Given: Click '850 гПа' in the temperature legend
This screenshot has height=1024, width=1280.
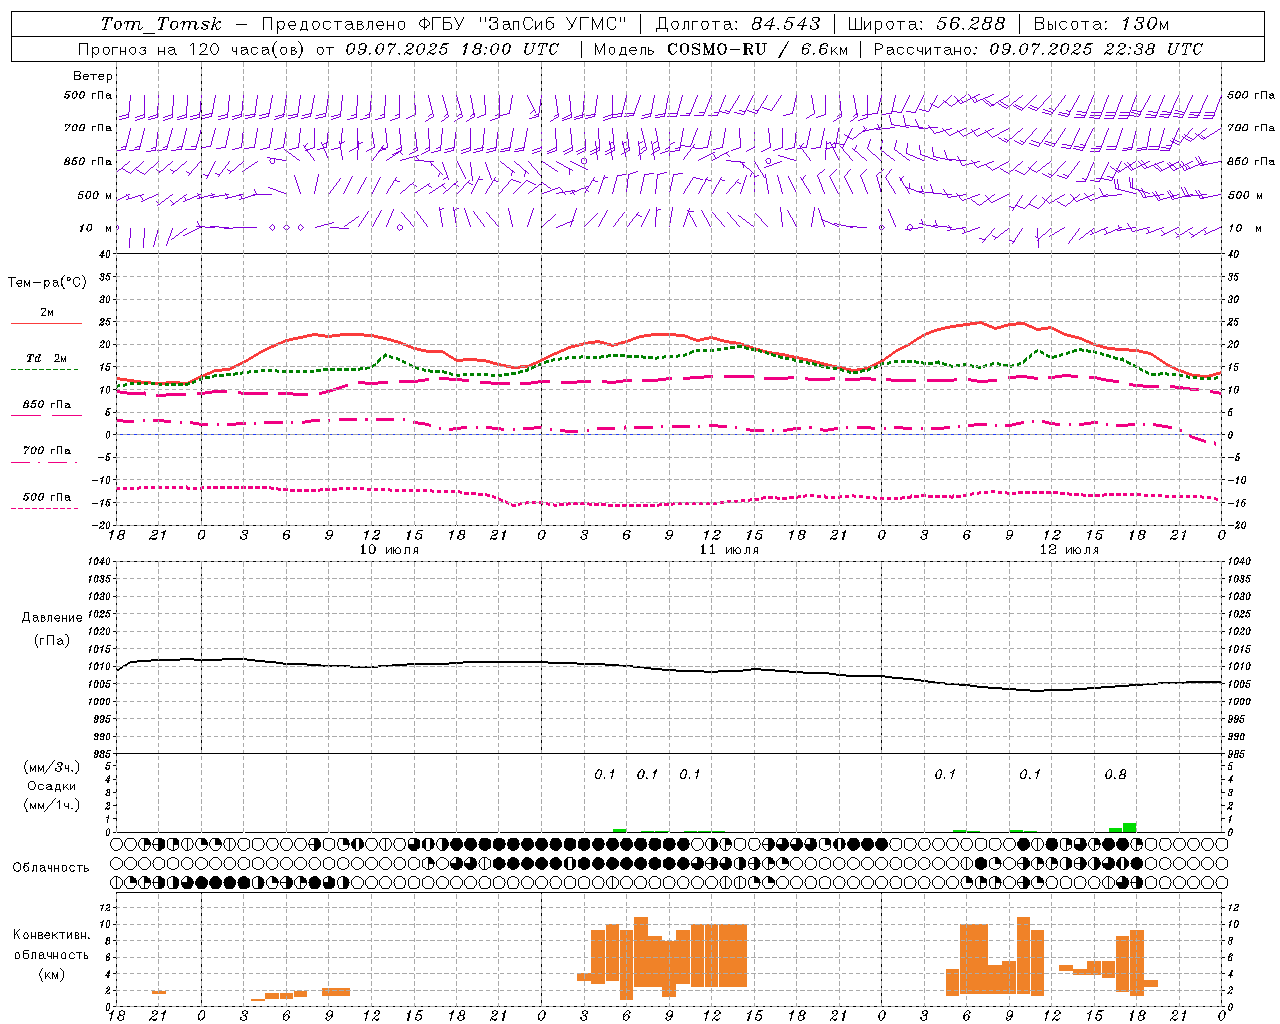Looking at the screenshot, I should [47, 405].
